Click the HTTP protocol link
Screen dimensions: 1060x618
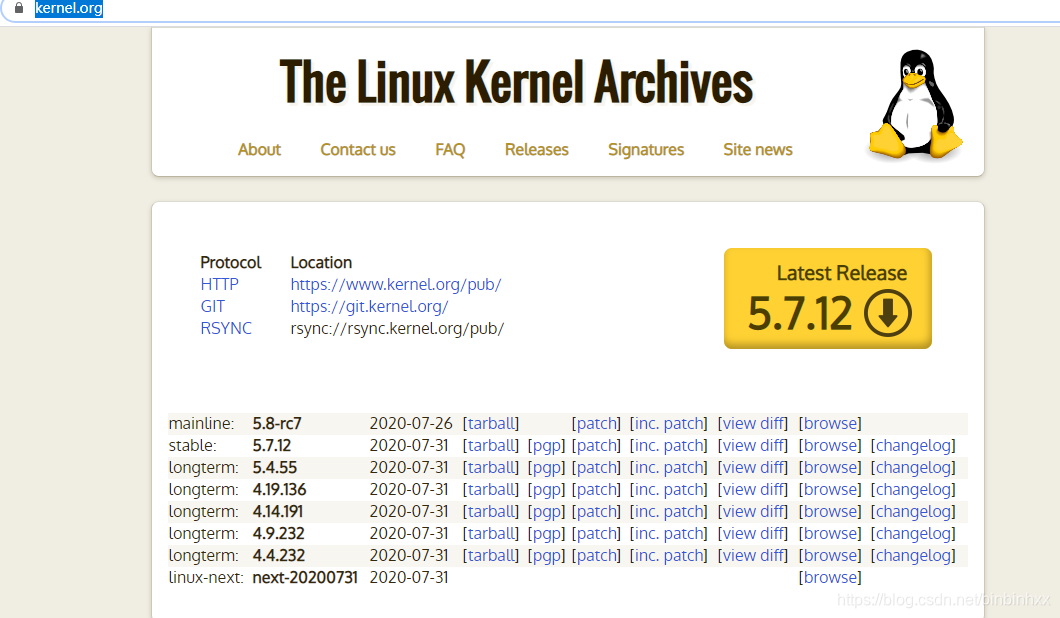pyautogui.click(x=219, y=284)
